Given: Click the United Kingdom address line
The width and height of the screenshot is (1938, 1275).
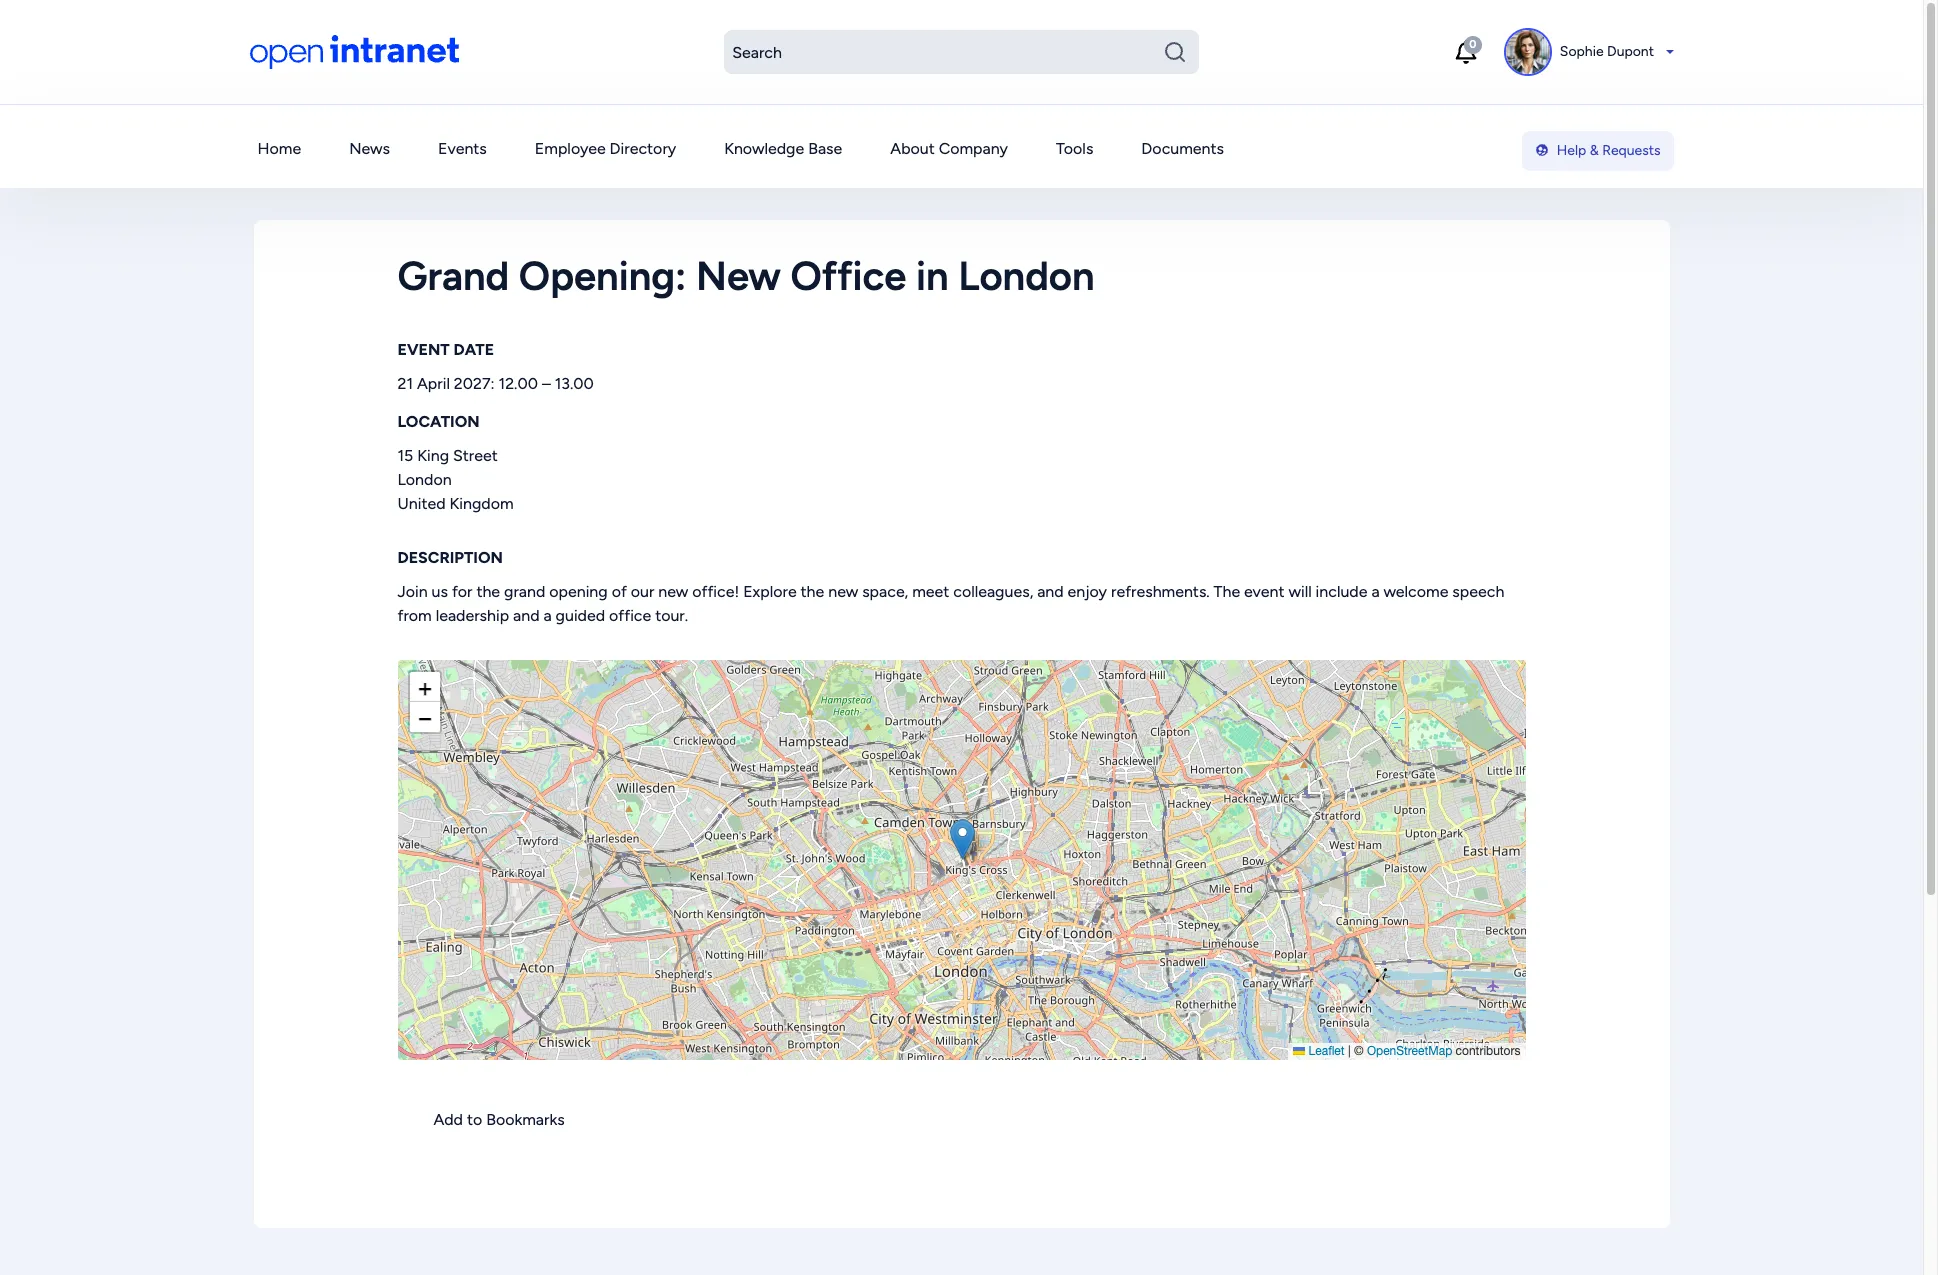Looking at the screenshot, I should click(x=455, y=504).
